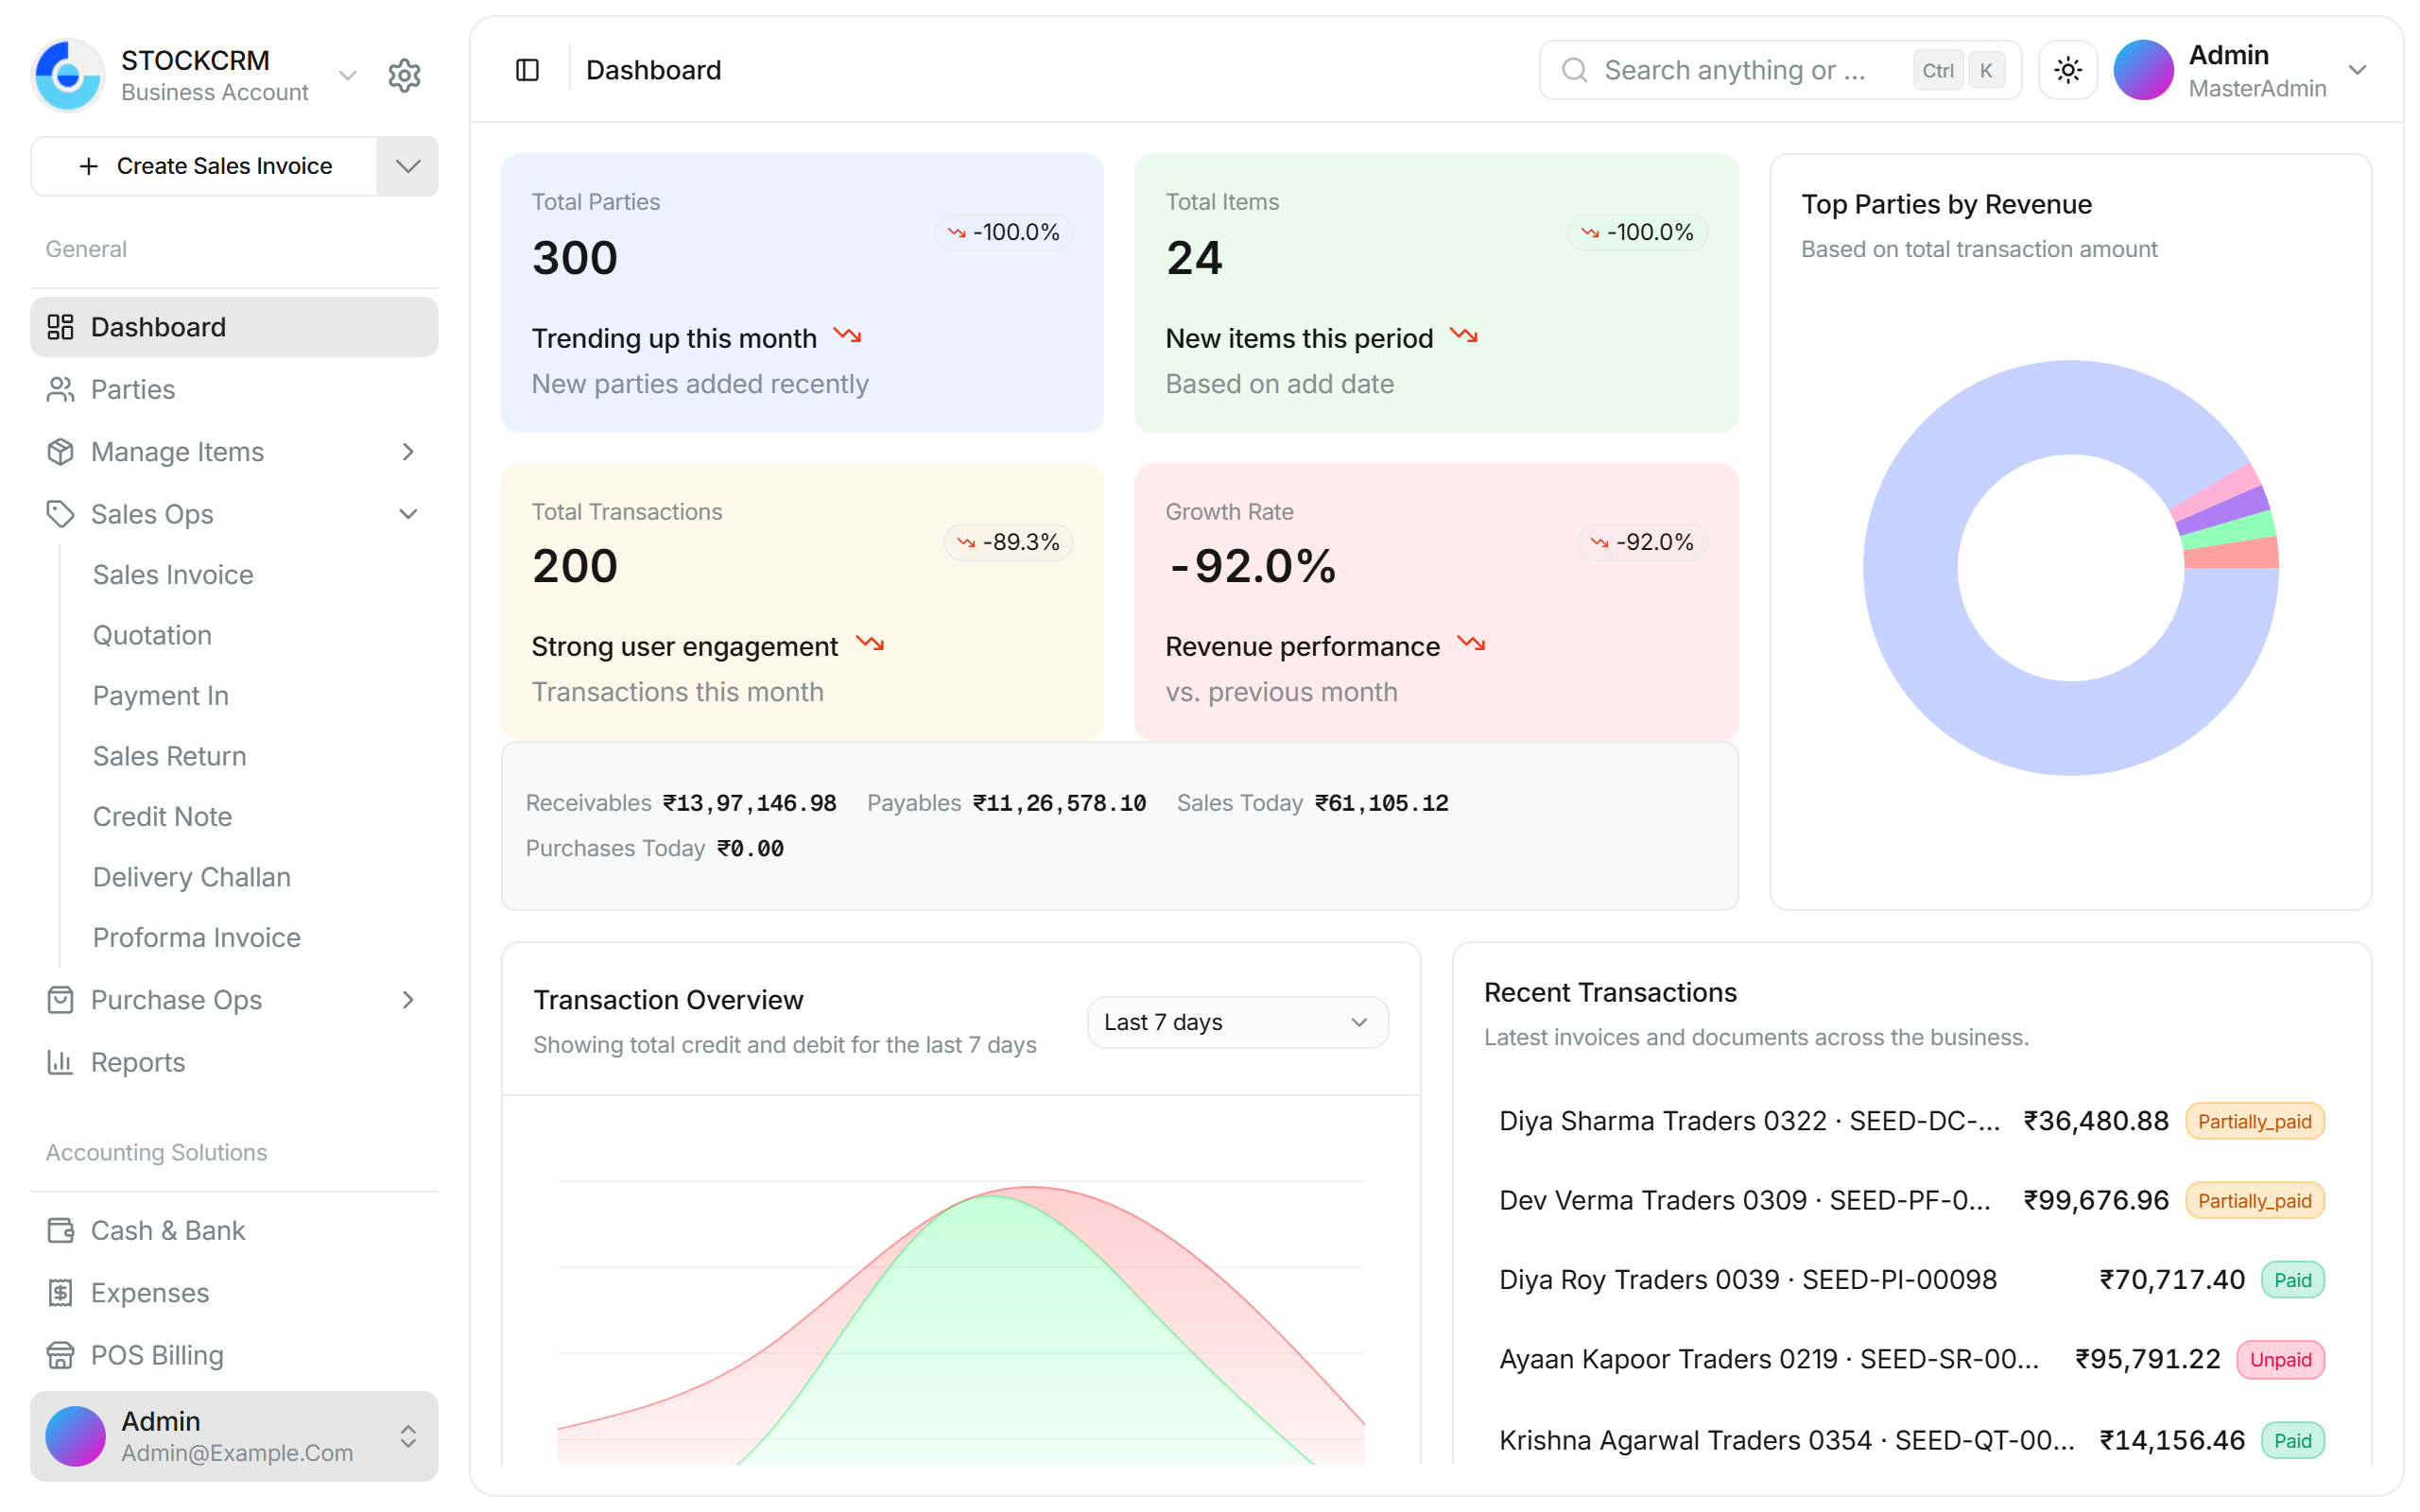Expand Manage Items submenu chevron

(408, 452)
